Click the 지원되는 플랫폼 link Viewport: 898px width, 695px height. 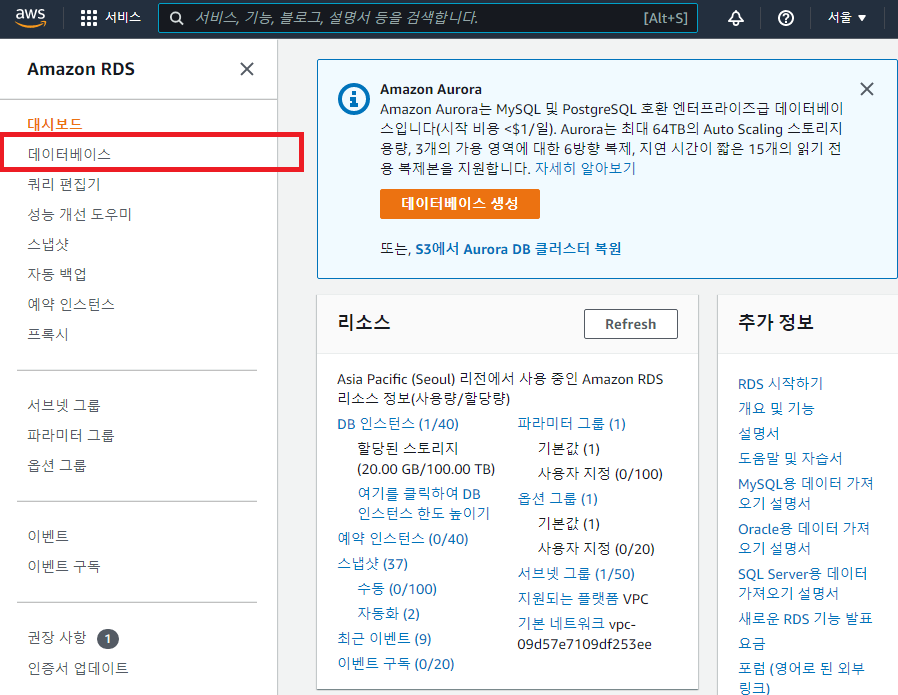tap(568, 599)
